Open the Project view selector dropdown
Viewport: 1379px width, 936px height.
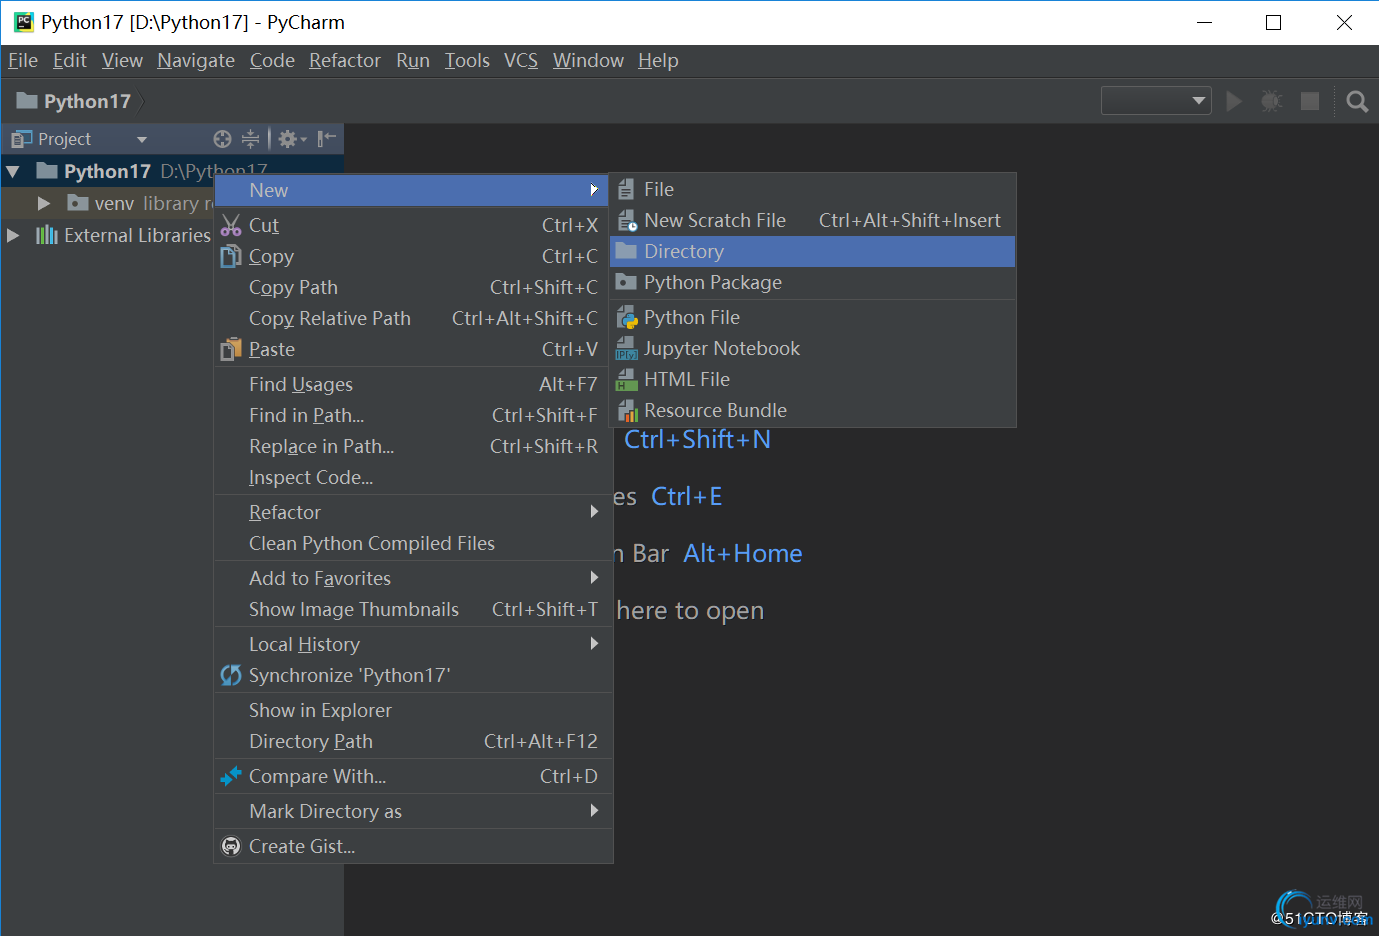(x=141, y=139)
